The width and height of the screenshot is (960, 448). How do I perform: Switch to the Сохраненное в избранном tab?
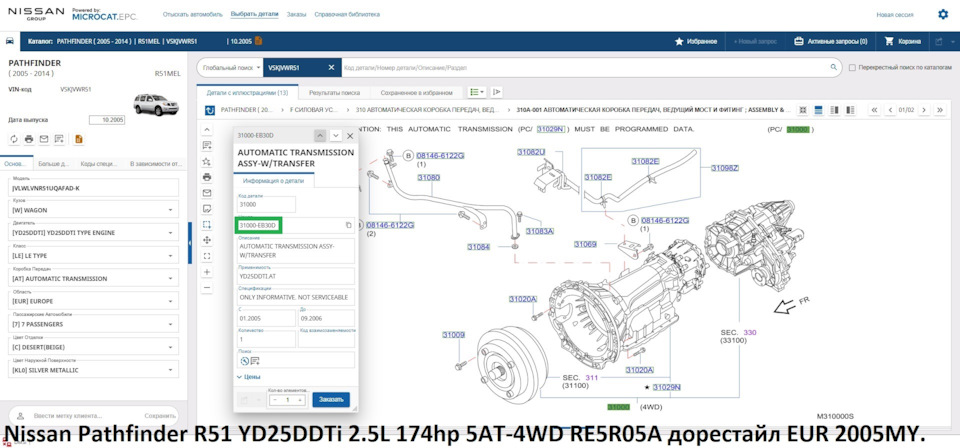coord(416,92)
